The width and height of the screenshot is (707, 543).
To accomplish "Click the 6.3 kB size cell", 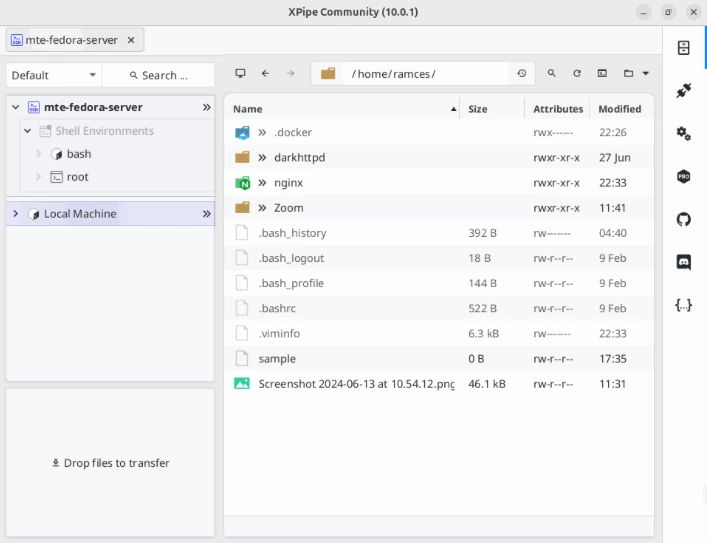I will click(483, 333).
